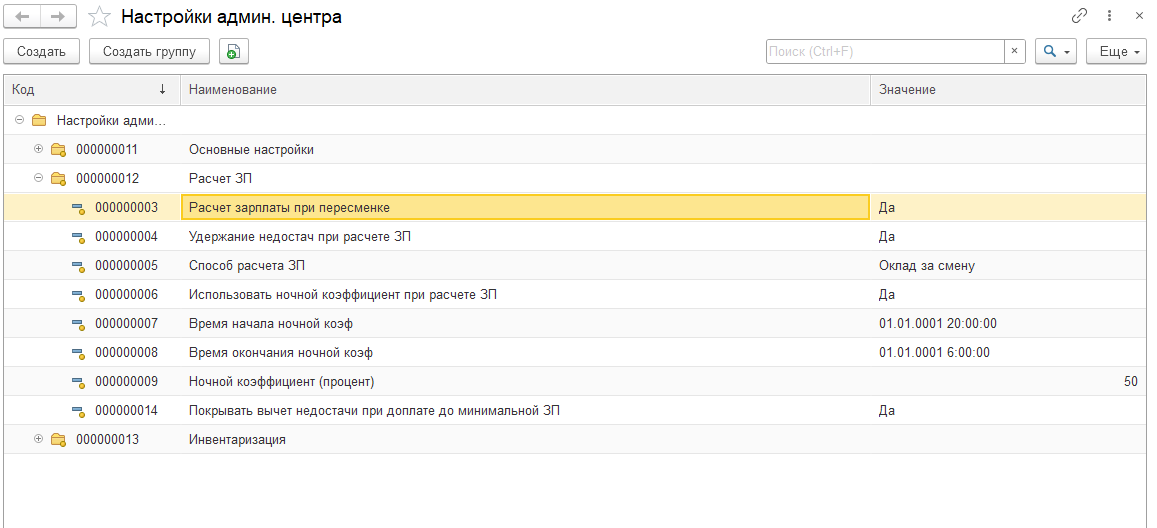Collapse the root Настройки админ folder
Image resolution: width=1157 pixels, height=528 pixels.
tap(20, 121)
